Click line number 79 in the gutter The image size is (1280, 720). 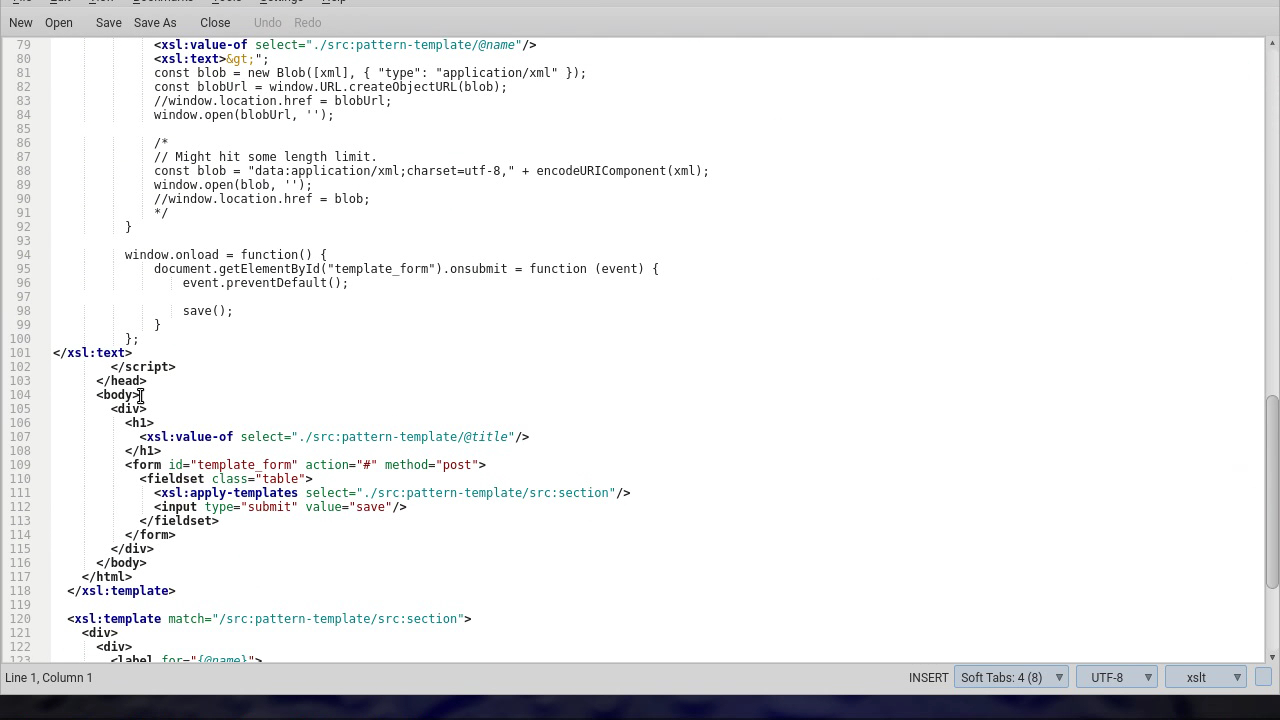[x=23, y=45]
